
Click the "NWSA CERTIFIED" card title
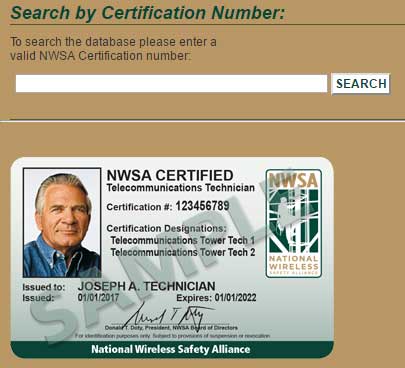point(170,175)
